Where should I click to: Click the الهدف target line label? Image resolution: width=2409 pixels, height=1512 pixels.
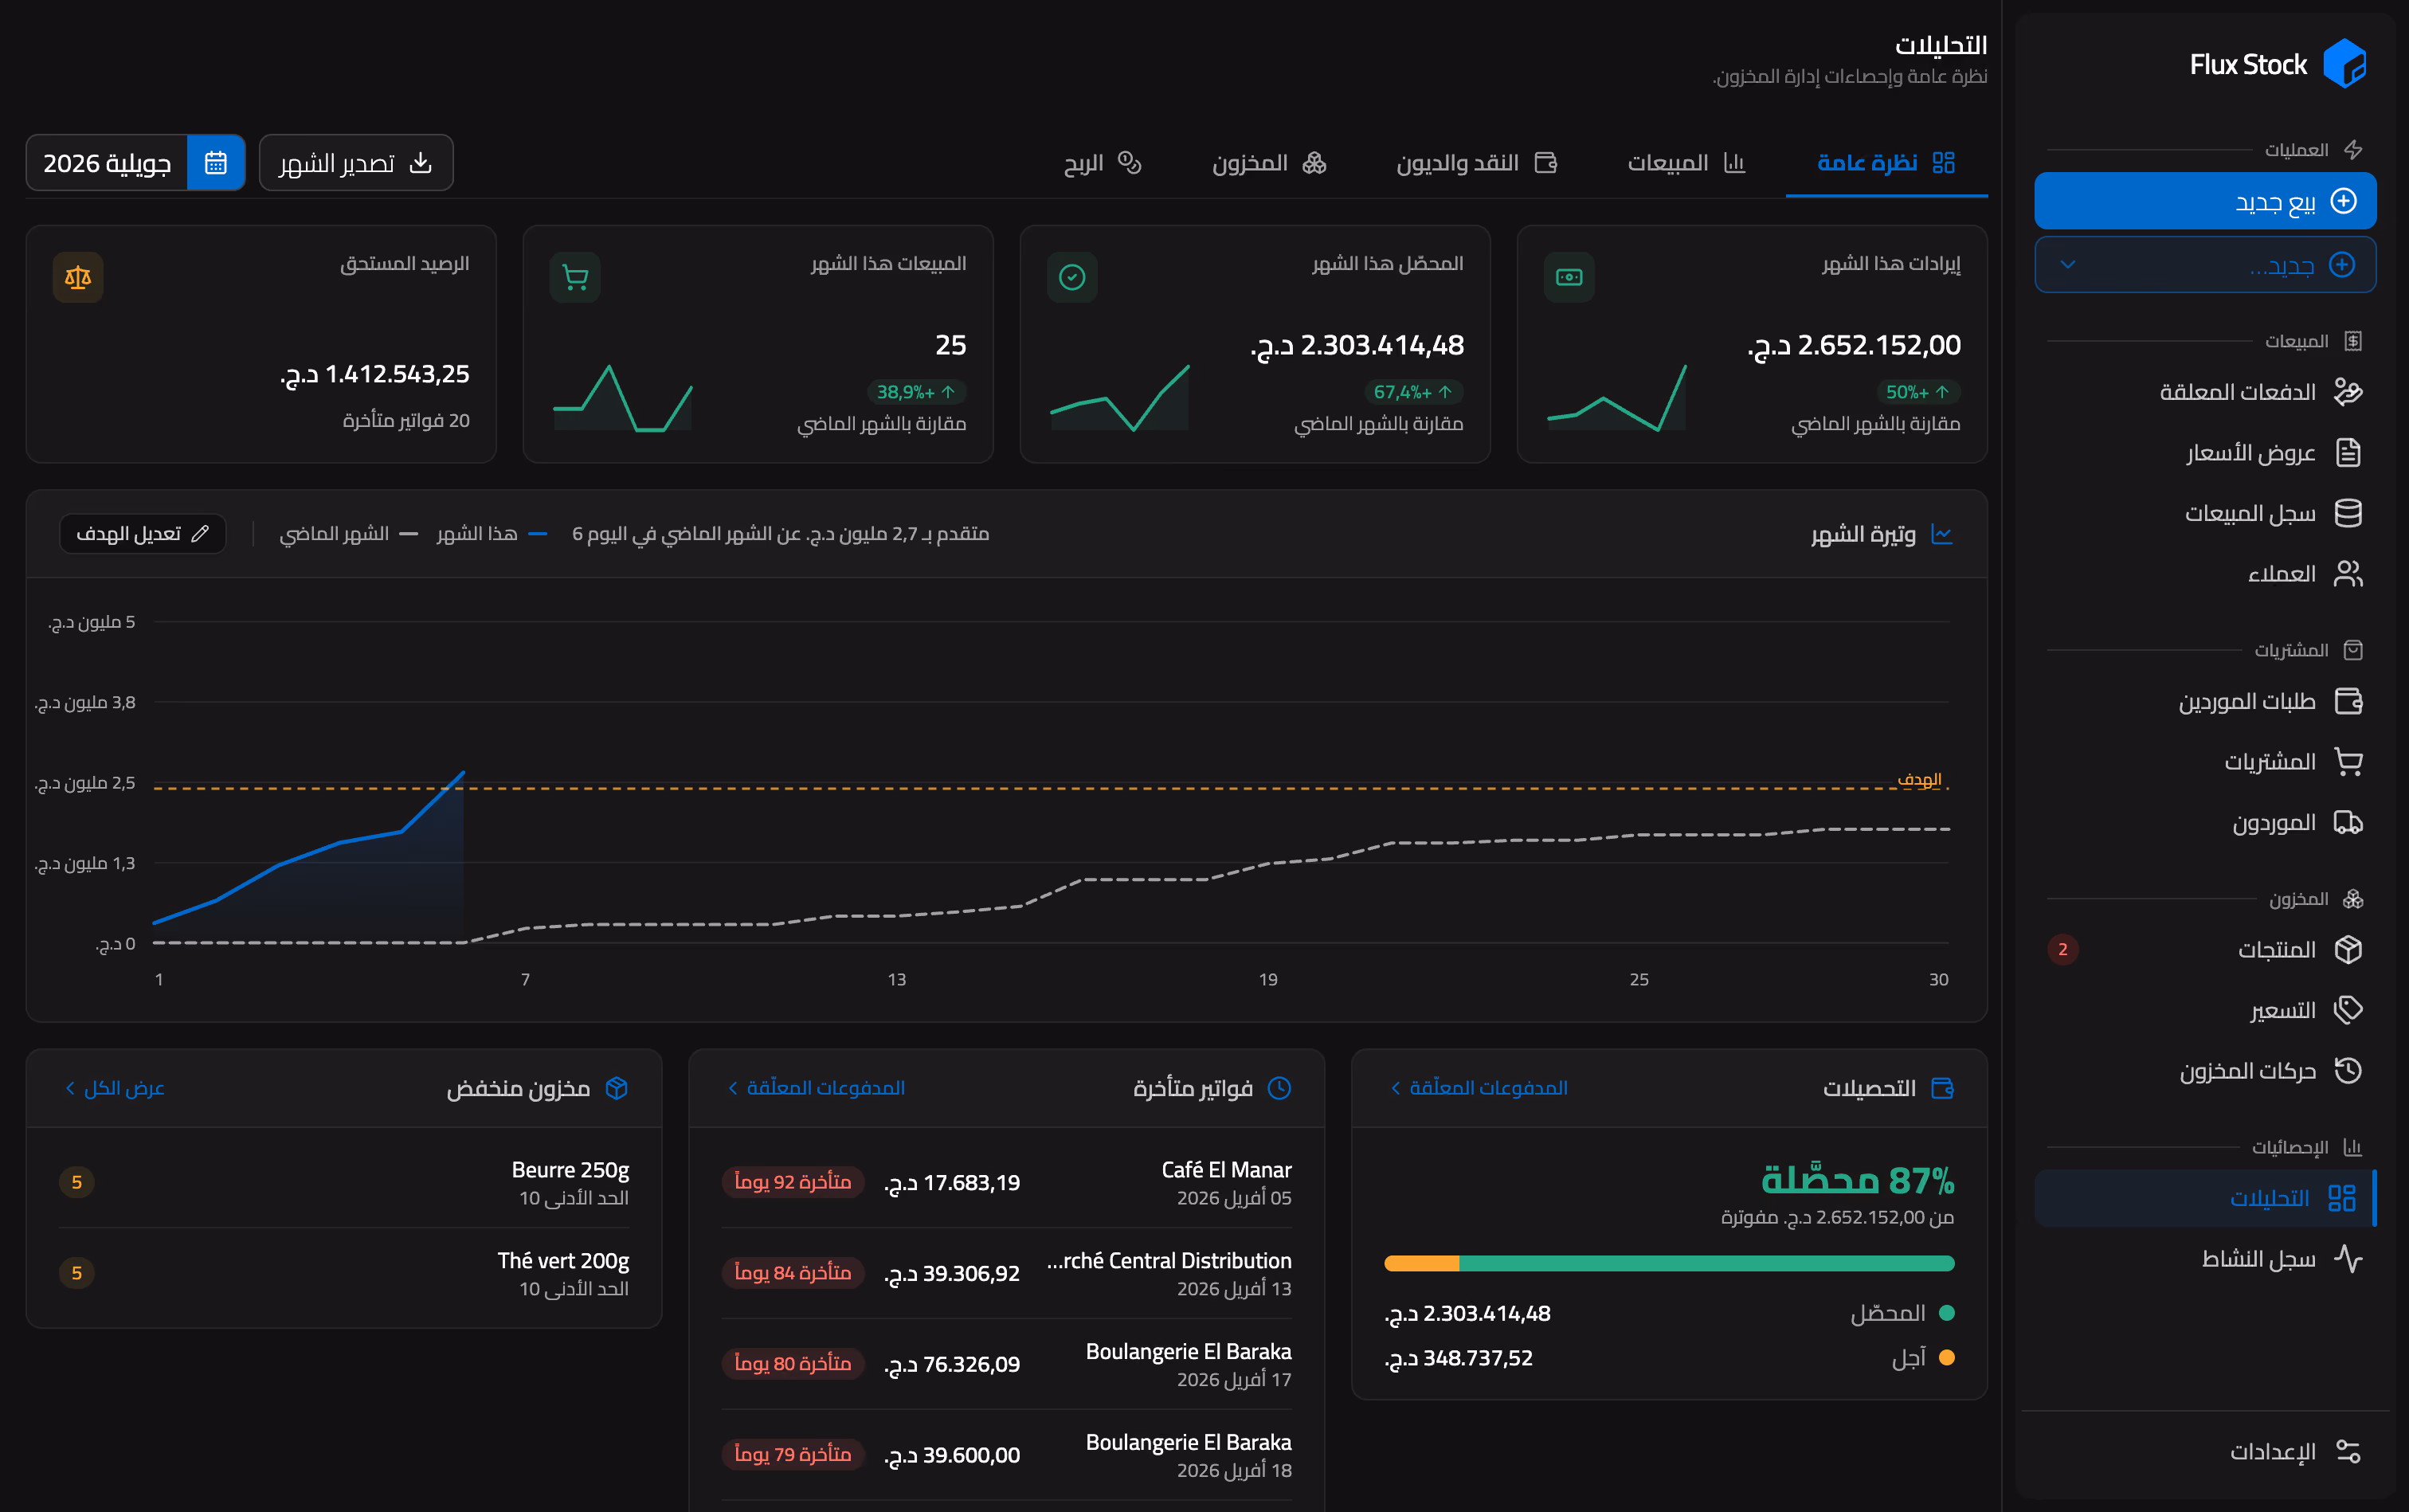(x=1919, y=779)
